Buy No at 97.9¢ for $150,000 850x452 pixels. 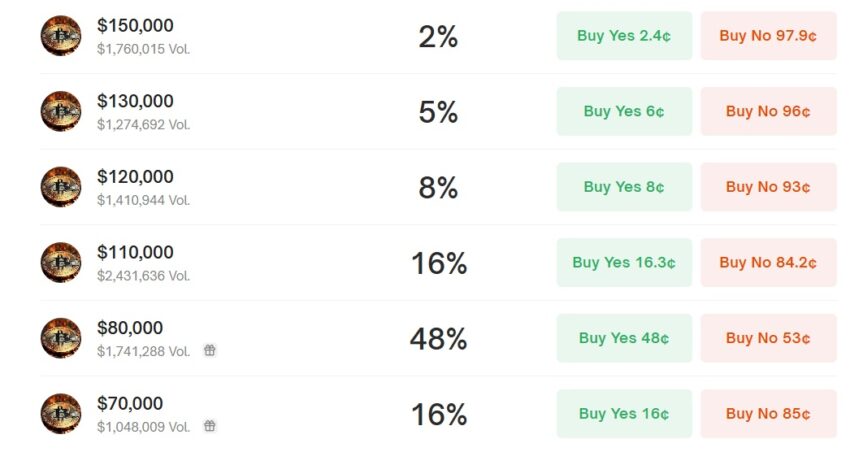768,36
